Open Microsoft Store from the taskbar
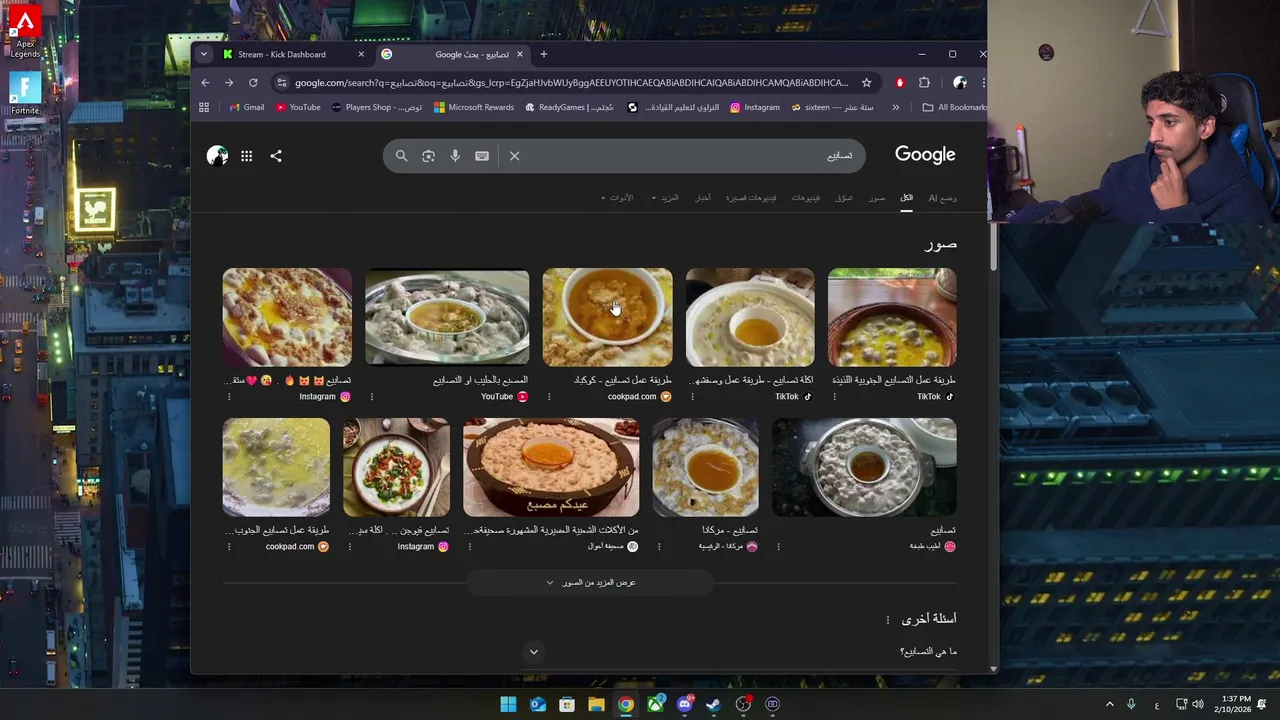This screenshot has height=720, width=1280. click(567, 704)
